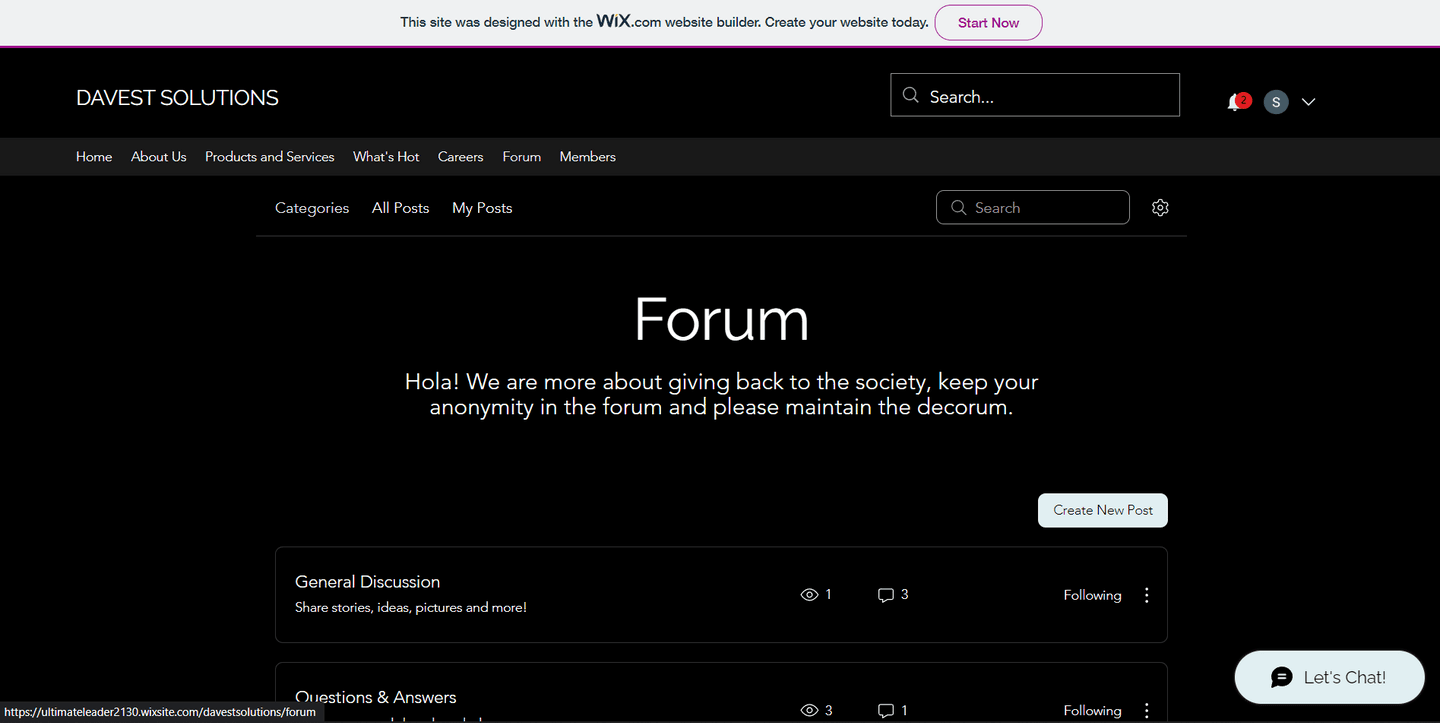Switch to the All Posts tab
1440x723 pixels.
coord(400,208)
